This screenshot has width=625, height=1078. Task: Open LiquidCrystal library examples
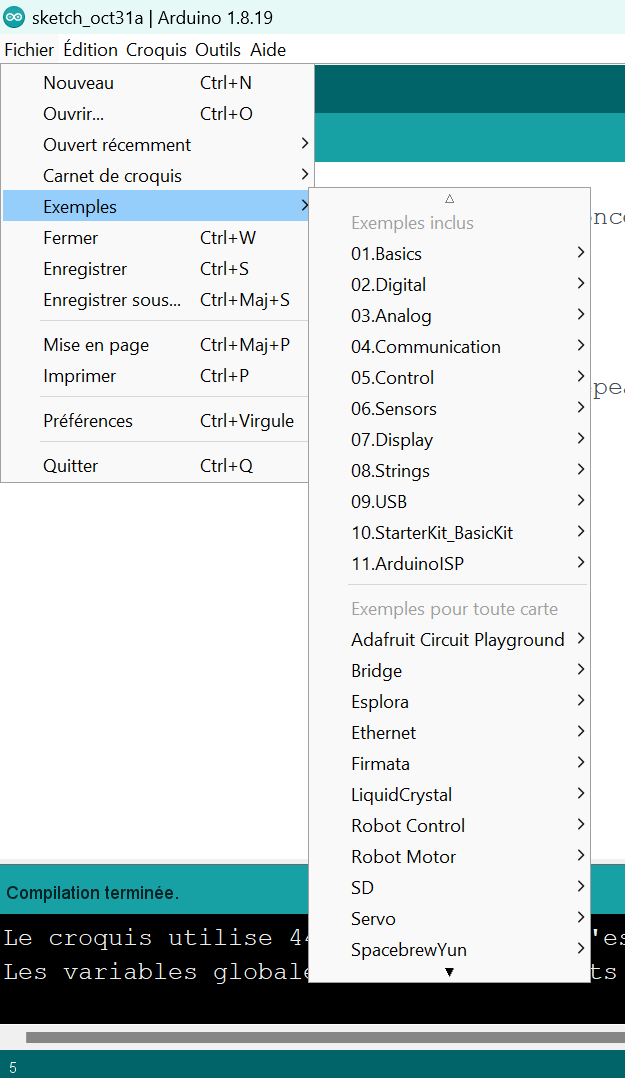tap(450, 794)
